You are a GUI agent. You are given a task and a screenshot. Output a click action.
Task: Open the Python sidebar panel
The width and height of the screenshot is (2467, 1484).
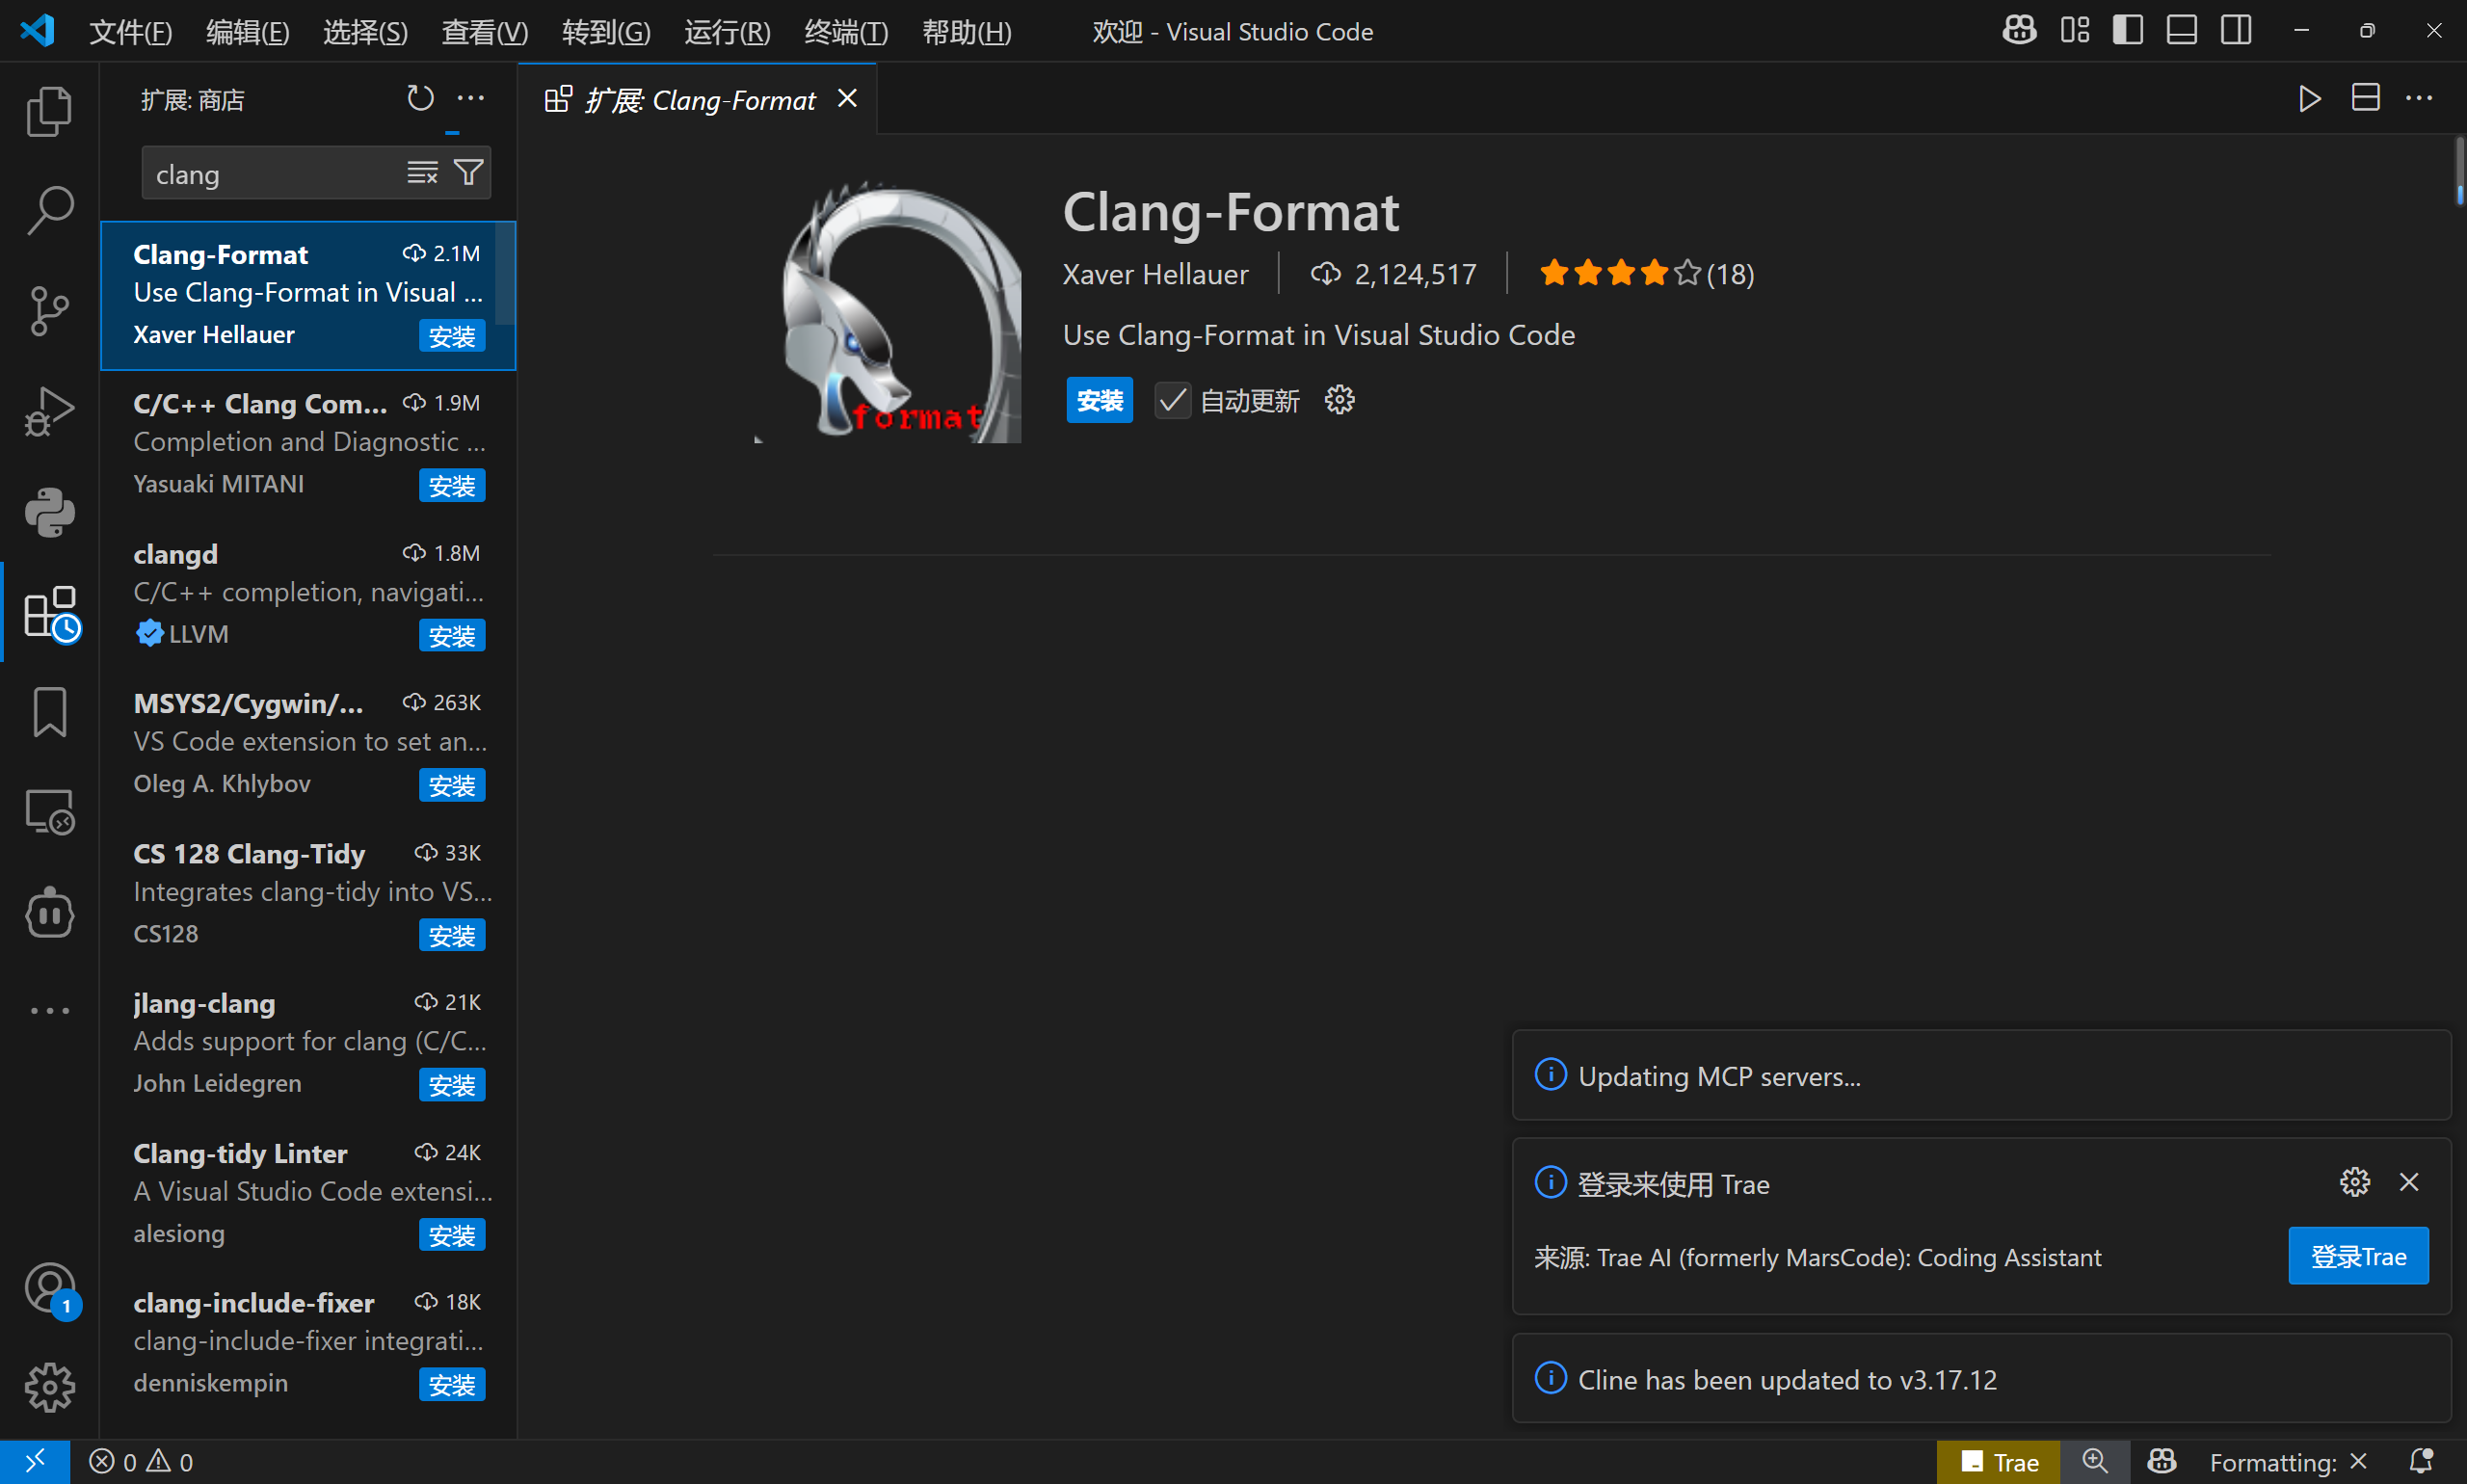(x=49, y=512)
